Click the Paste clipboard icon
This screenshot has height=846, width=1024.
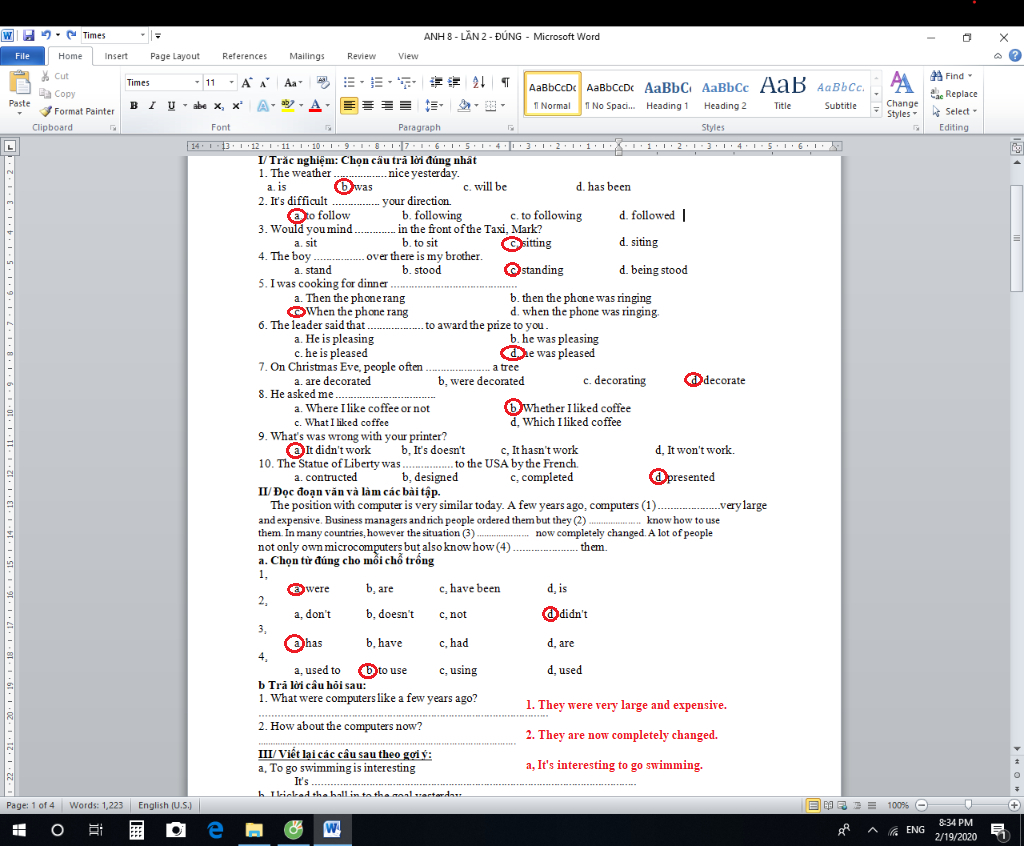click(x=20, y=84)
